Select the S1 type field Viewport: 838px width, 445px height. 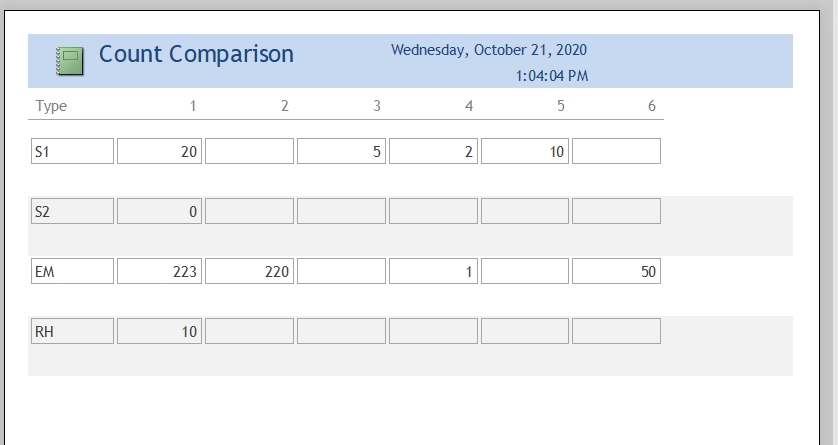coord(72,151)
